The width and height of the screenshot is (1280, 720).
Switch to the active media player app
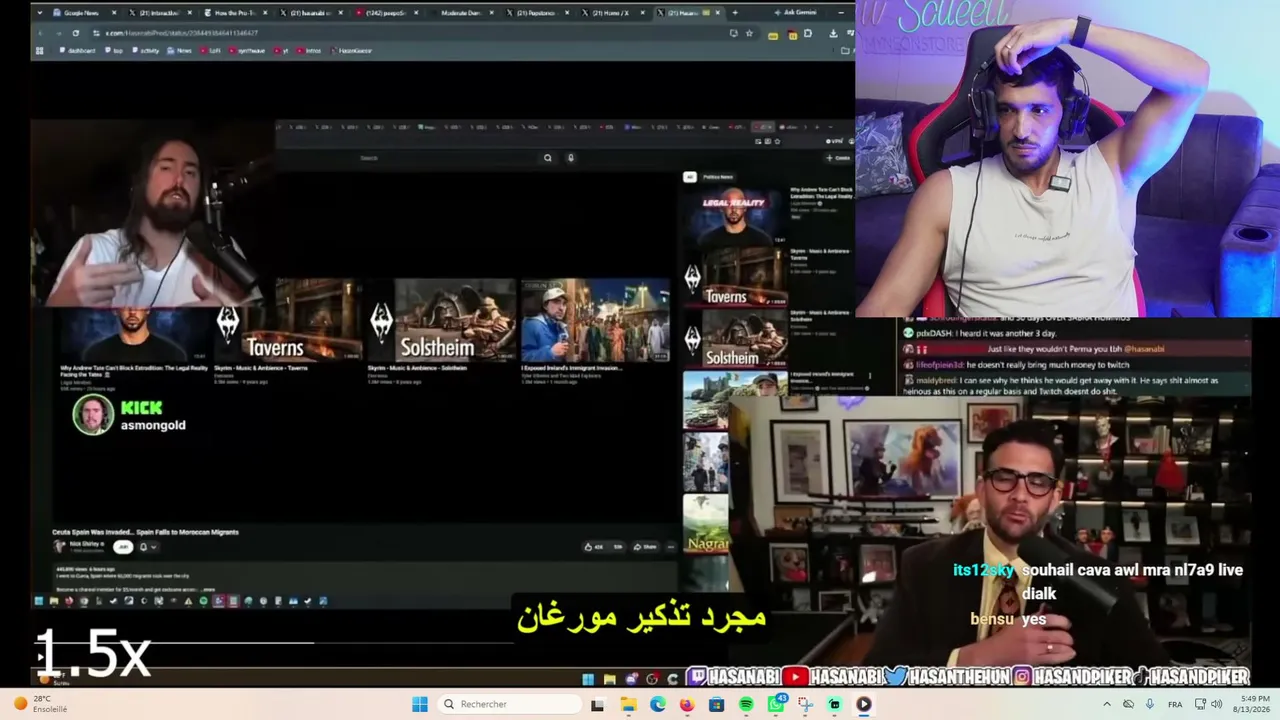[864, 704]
